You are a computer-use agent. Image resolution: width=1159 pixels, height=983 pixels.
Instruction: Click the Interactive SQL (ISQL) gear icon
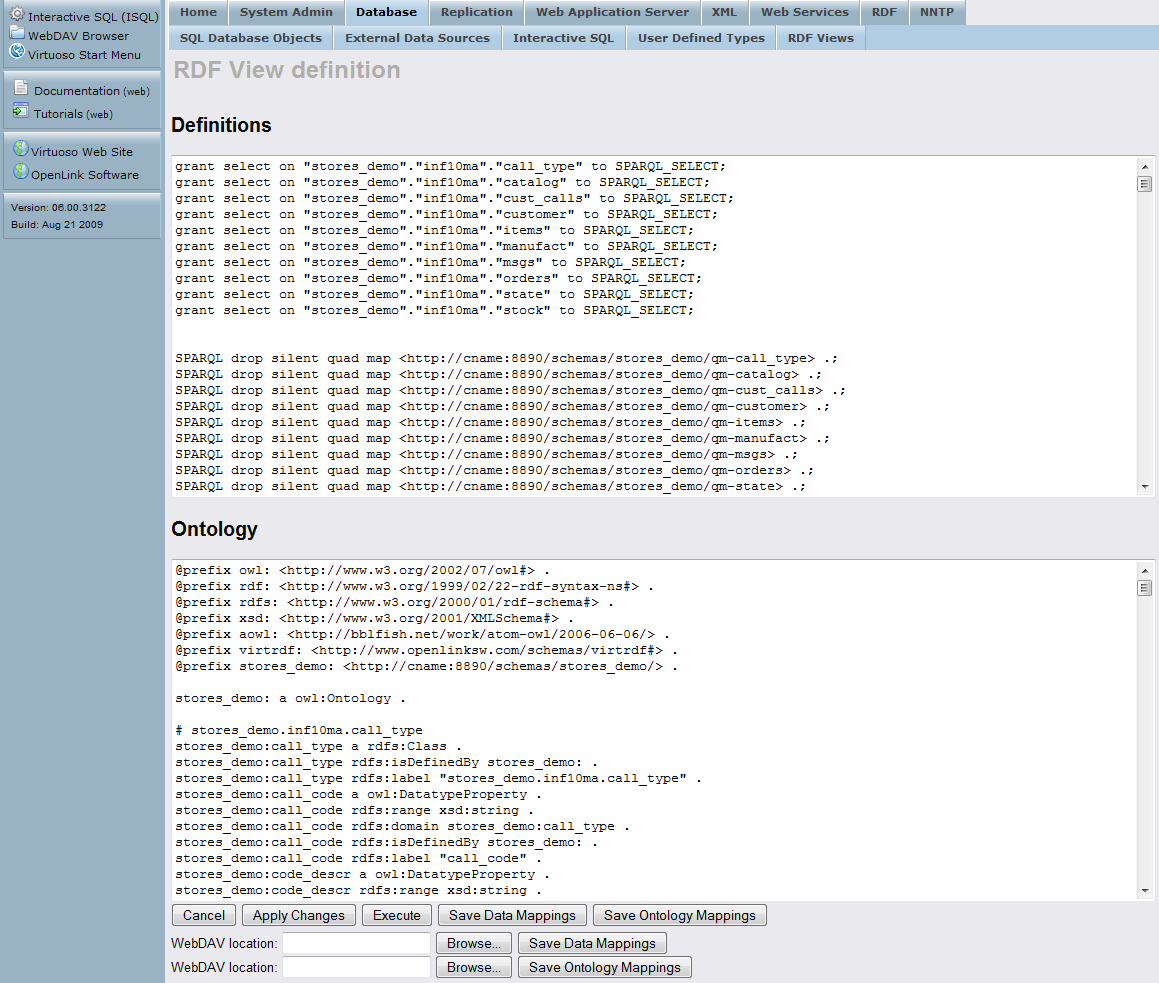17,14
